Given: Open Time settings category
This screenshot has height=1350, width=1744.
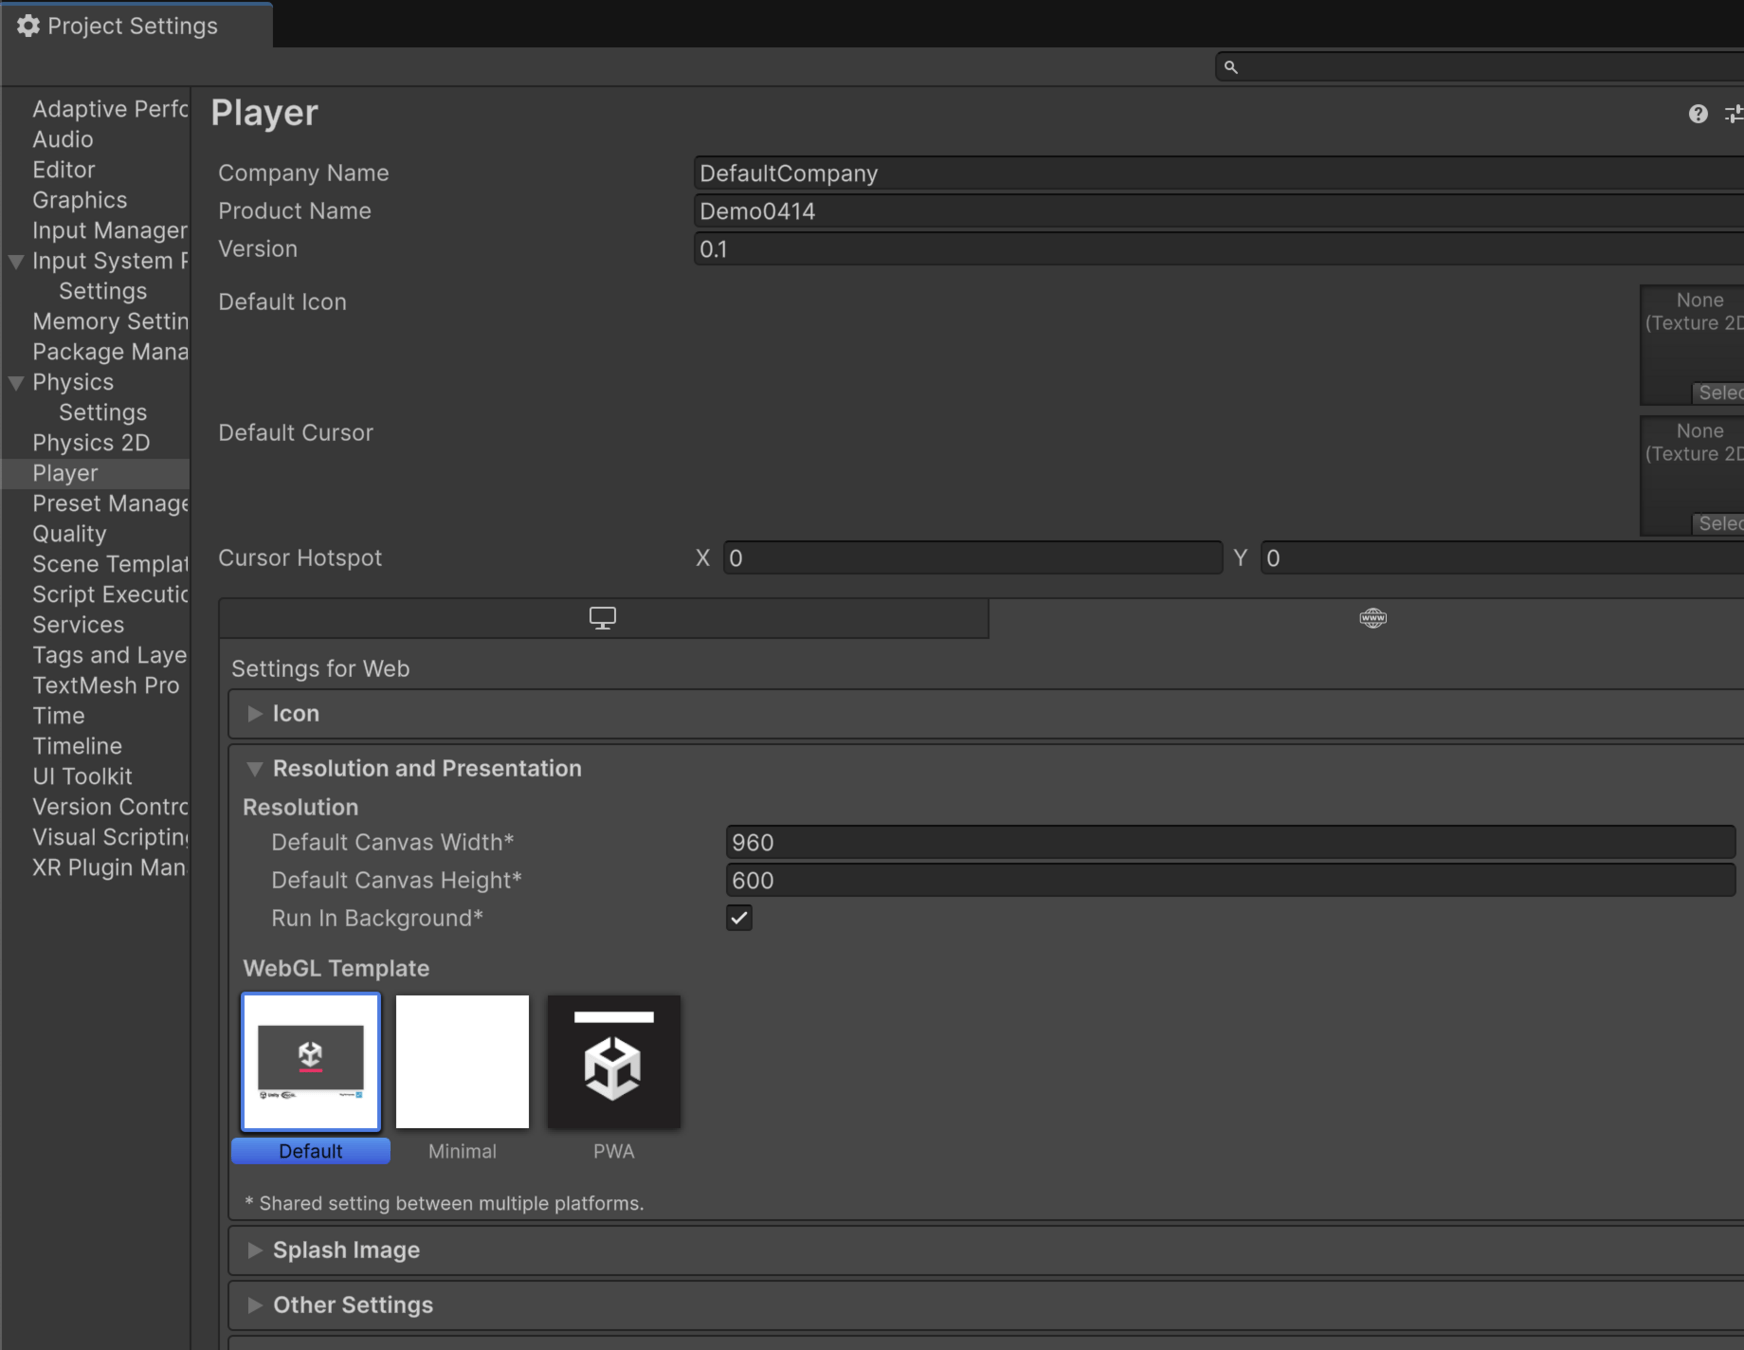Looking at the screenshot, I should [x=58, y=716].
